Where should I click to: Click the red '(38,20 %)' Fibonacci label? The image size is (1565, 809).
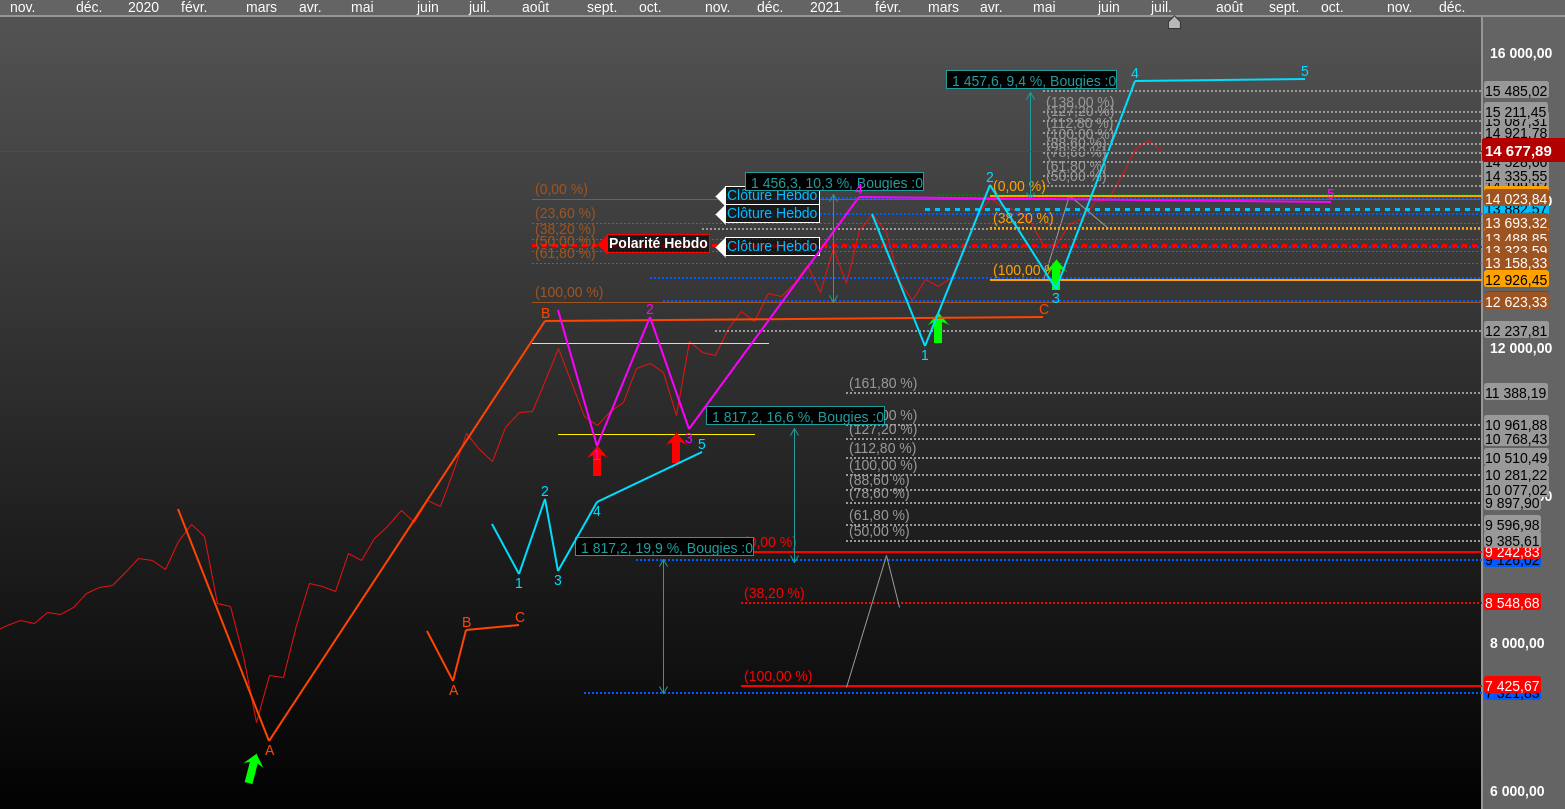click(774, 593)
